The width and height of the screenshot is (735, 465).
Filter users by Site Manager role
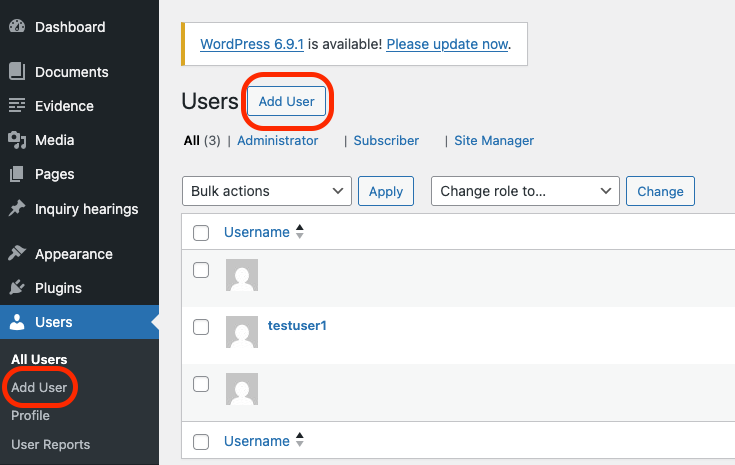[x=494, y=141]
